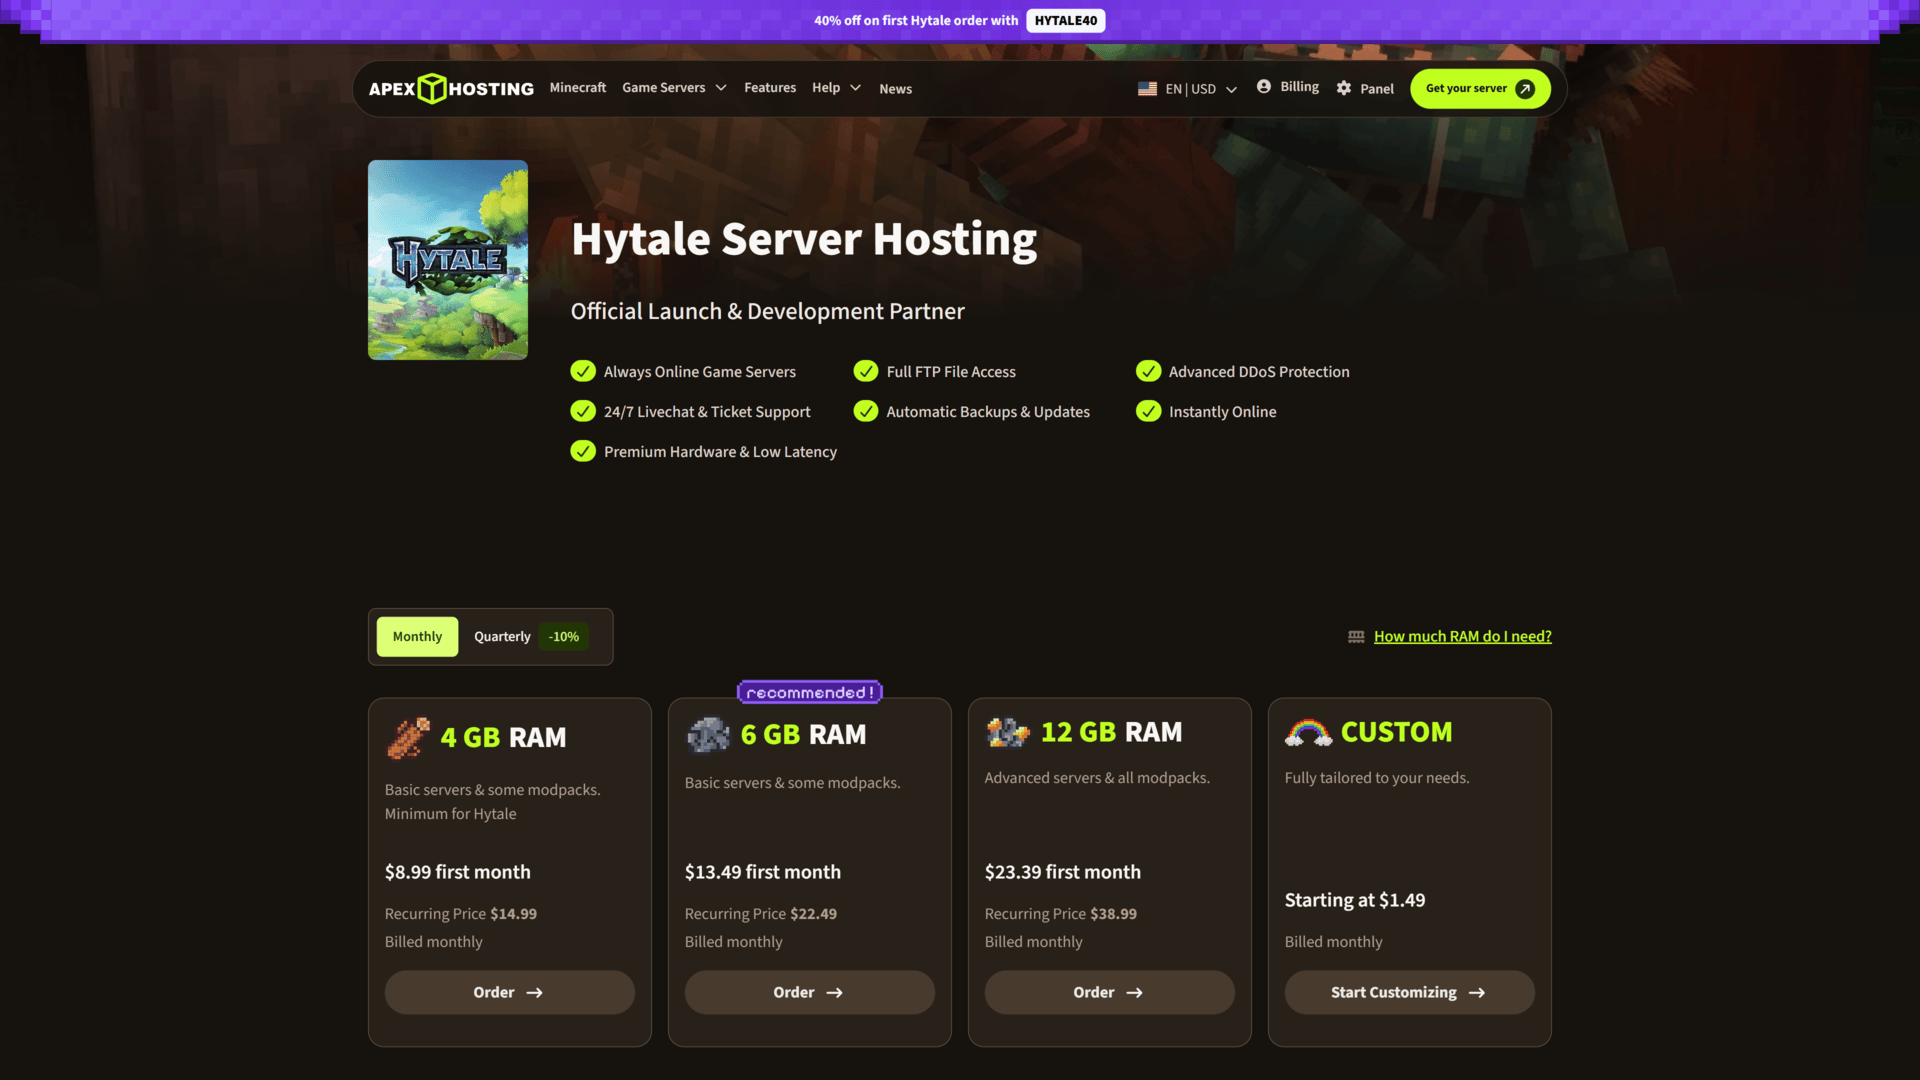1920x1080 pixels.
Task: Click the Advanced DDoS Protection checkmark
Action: point(1148,371)
